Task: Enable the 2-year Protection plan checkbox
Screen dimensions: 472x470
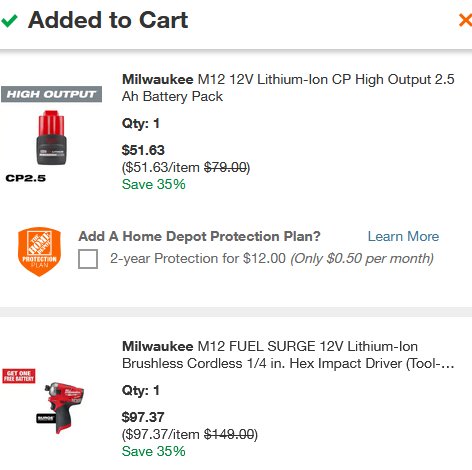Action: pos(88,259)
